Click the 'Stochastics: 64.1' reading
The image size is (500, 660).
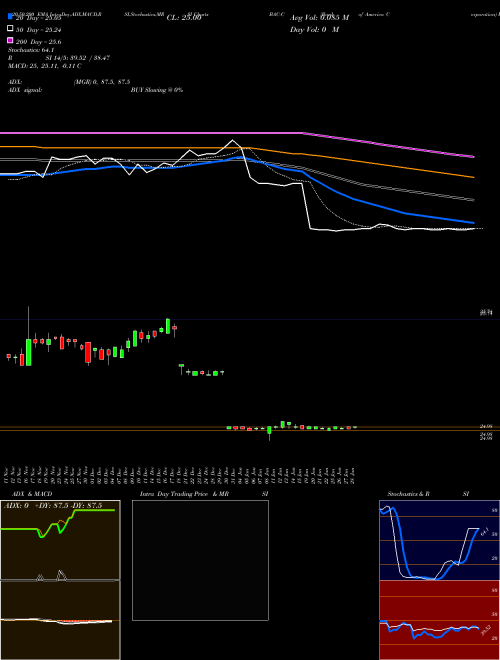31,50
